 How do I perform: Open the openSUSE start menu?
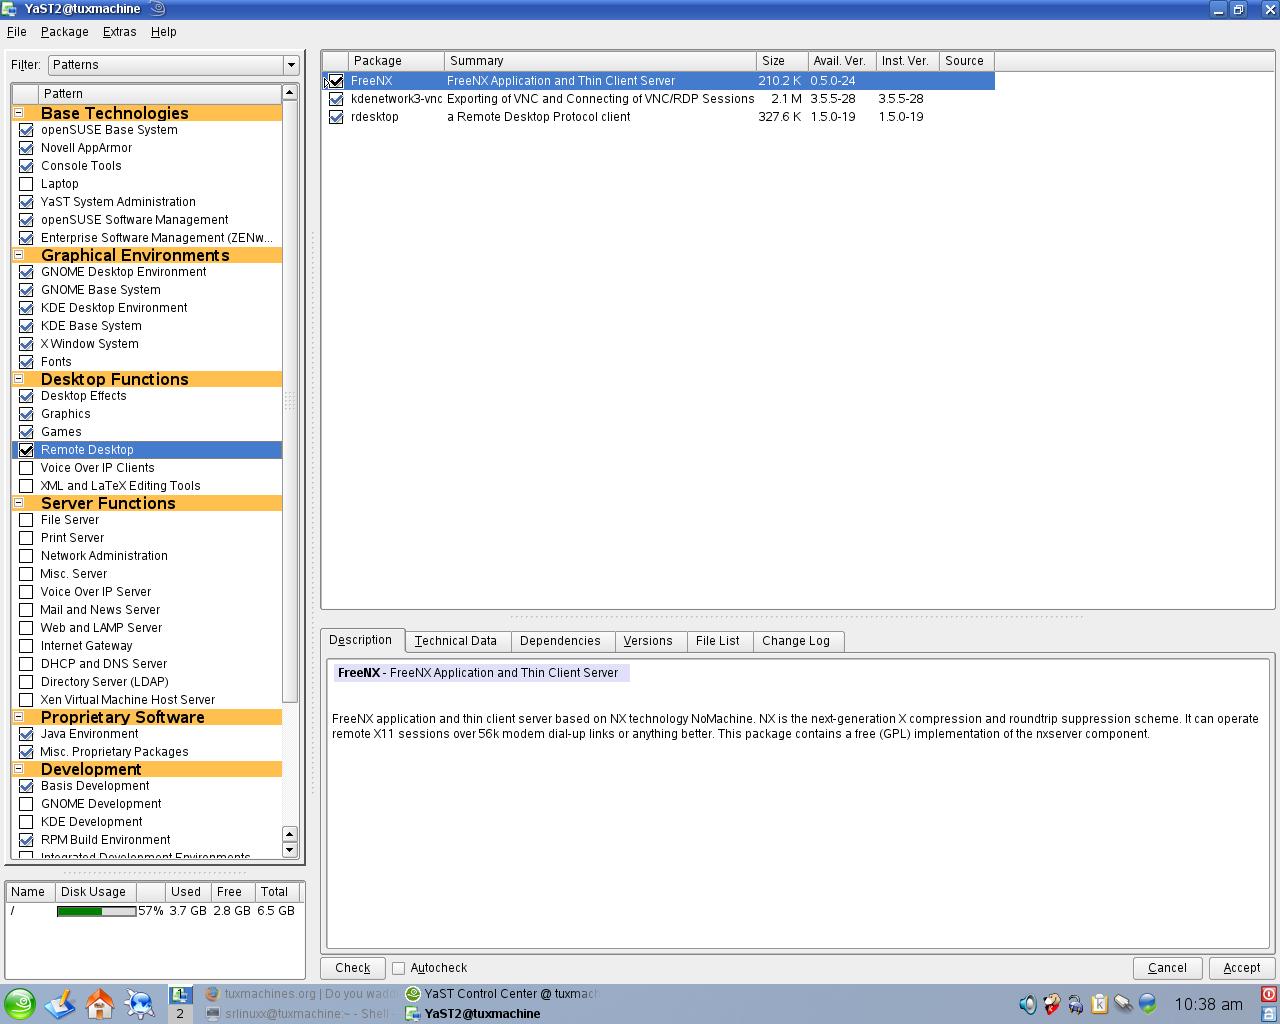[20, 1004]
